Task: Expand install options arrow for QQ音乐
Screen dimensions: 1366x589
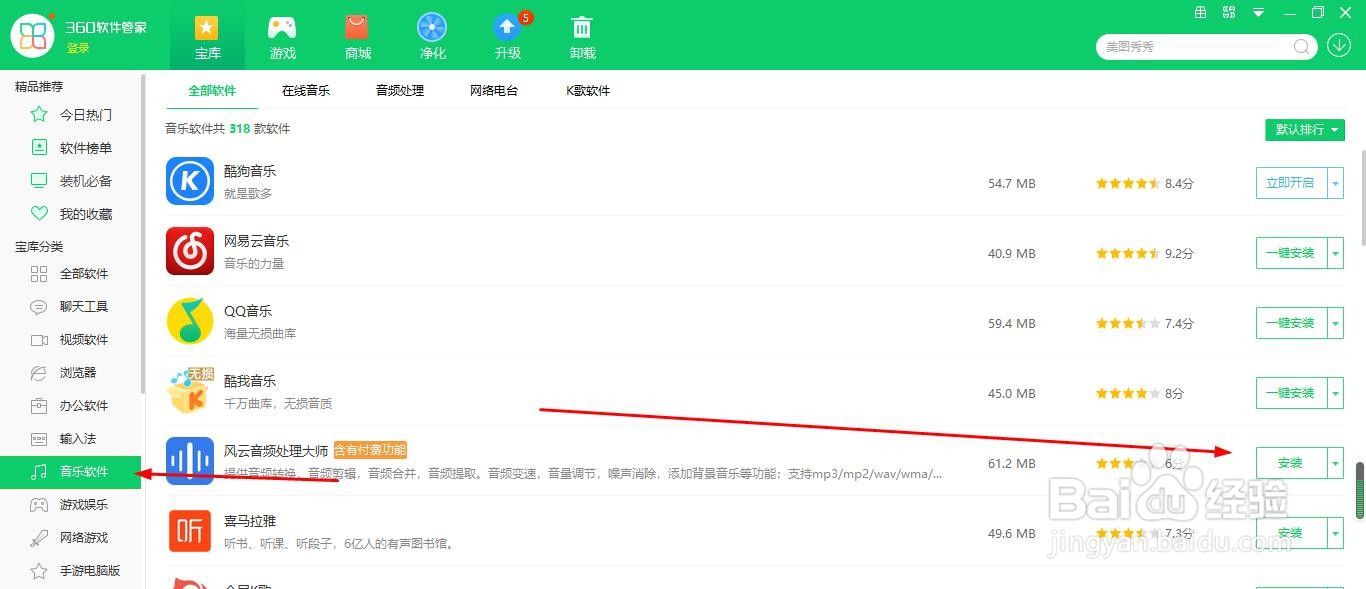Action: (1335, 323)
